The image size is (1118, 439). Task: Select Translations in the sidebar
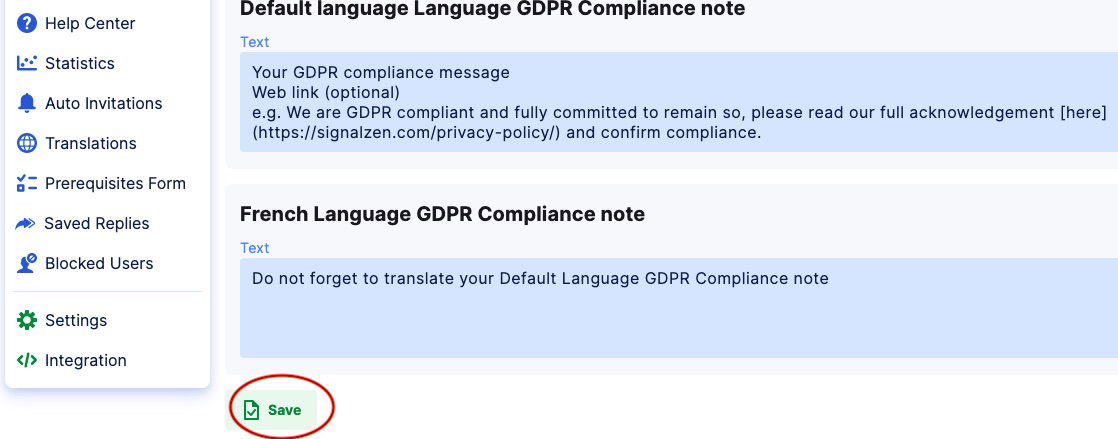(x=90, y=143)
